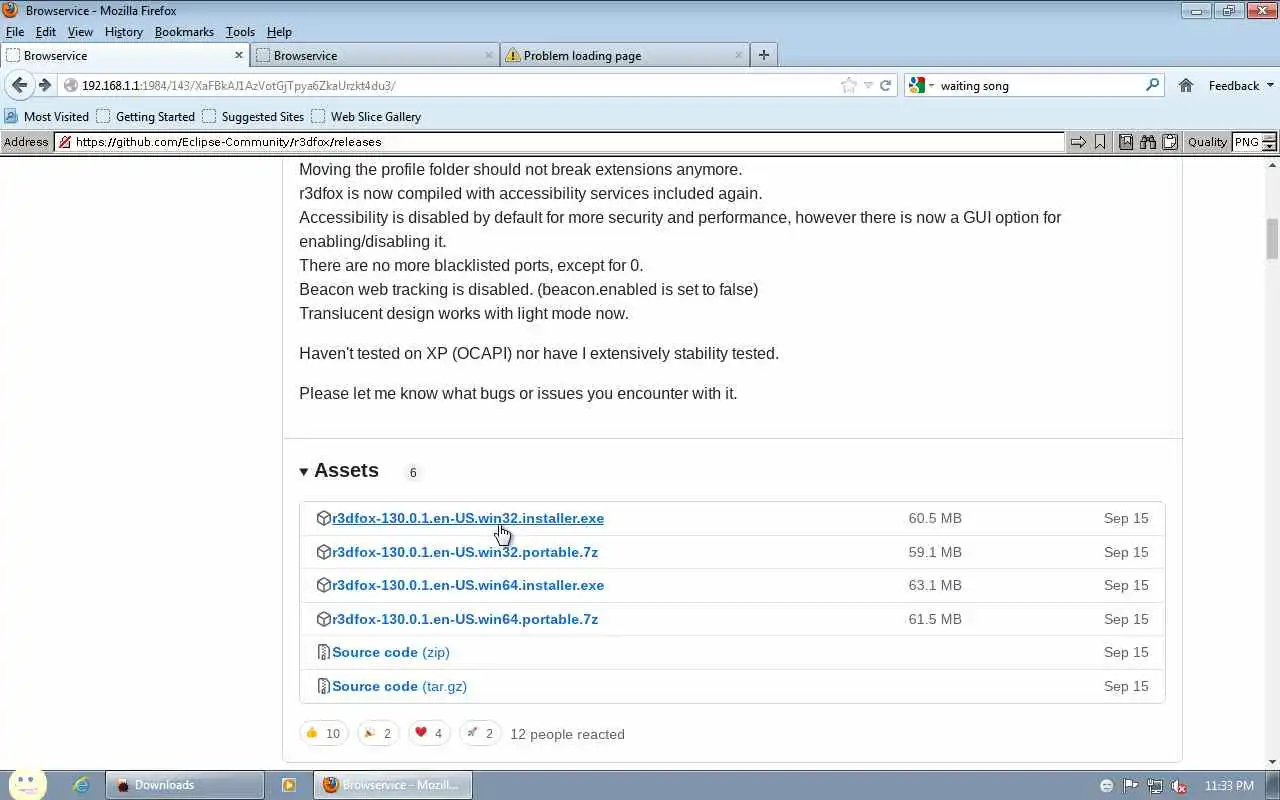Launch Internet Explorer from the taskbar

[x=81, y=785]
